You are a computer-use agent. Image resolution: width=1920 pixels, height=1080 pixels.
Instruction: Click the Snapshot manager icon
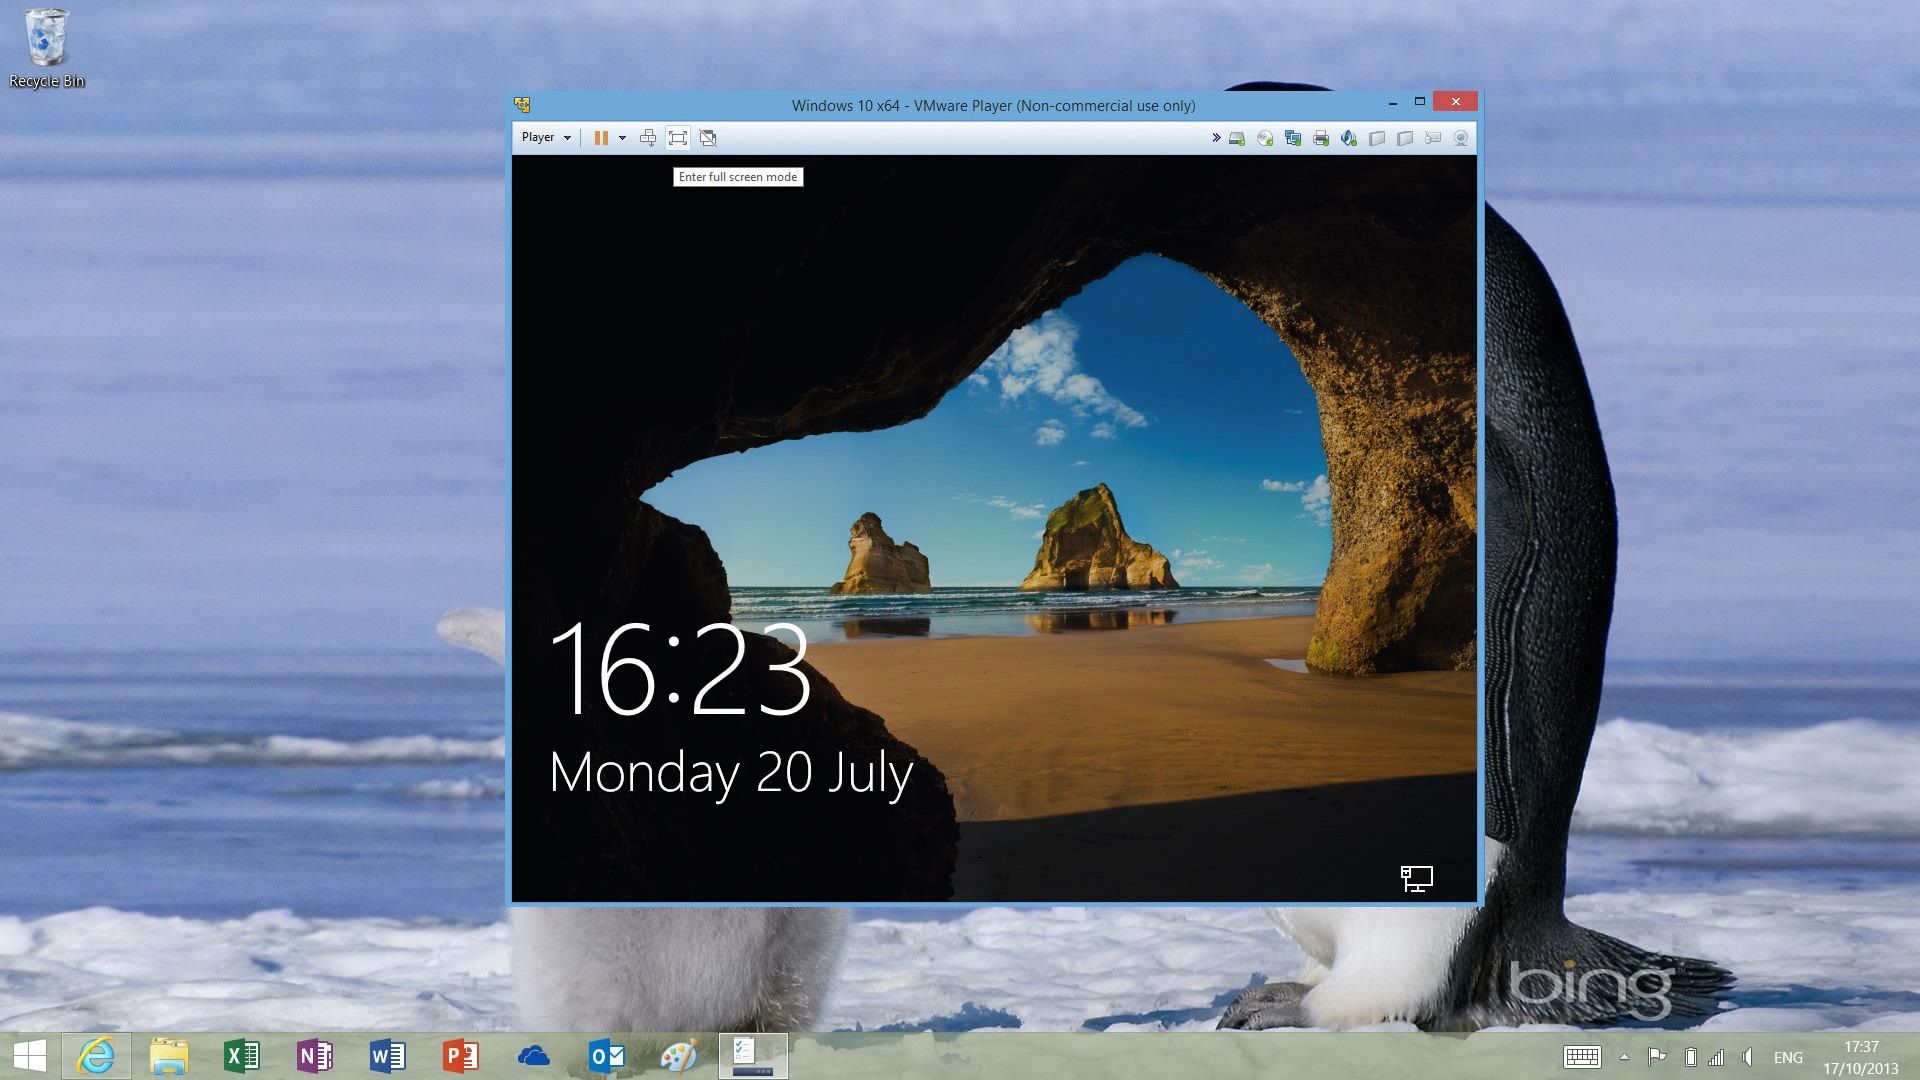(647, 137)
